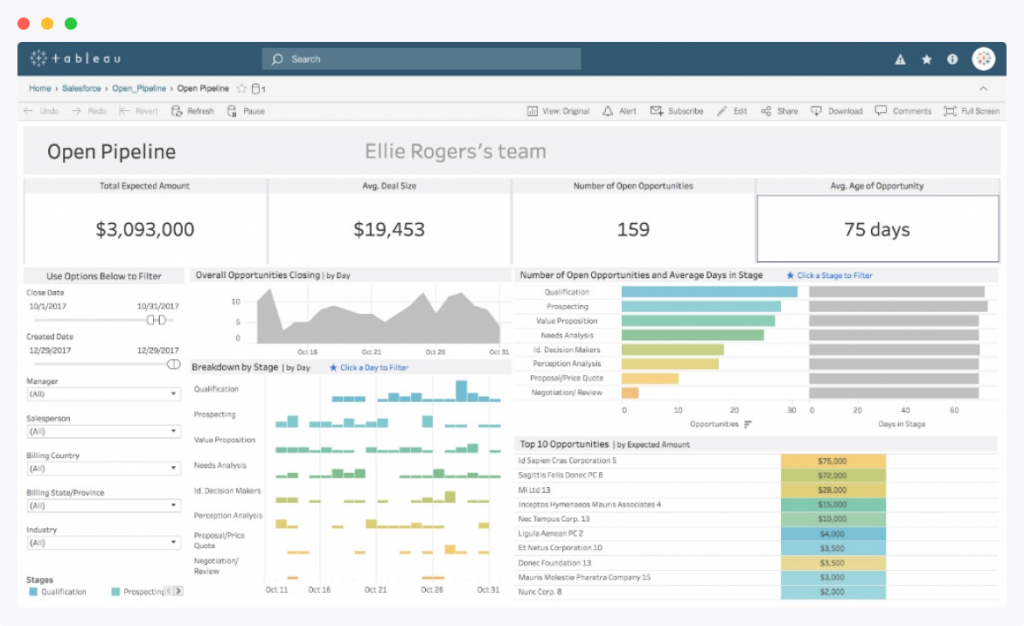Open the Industry filter dropdown
Image resolution: width=1024 pixels, height=626 pixels.
tap(103, 542)
